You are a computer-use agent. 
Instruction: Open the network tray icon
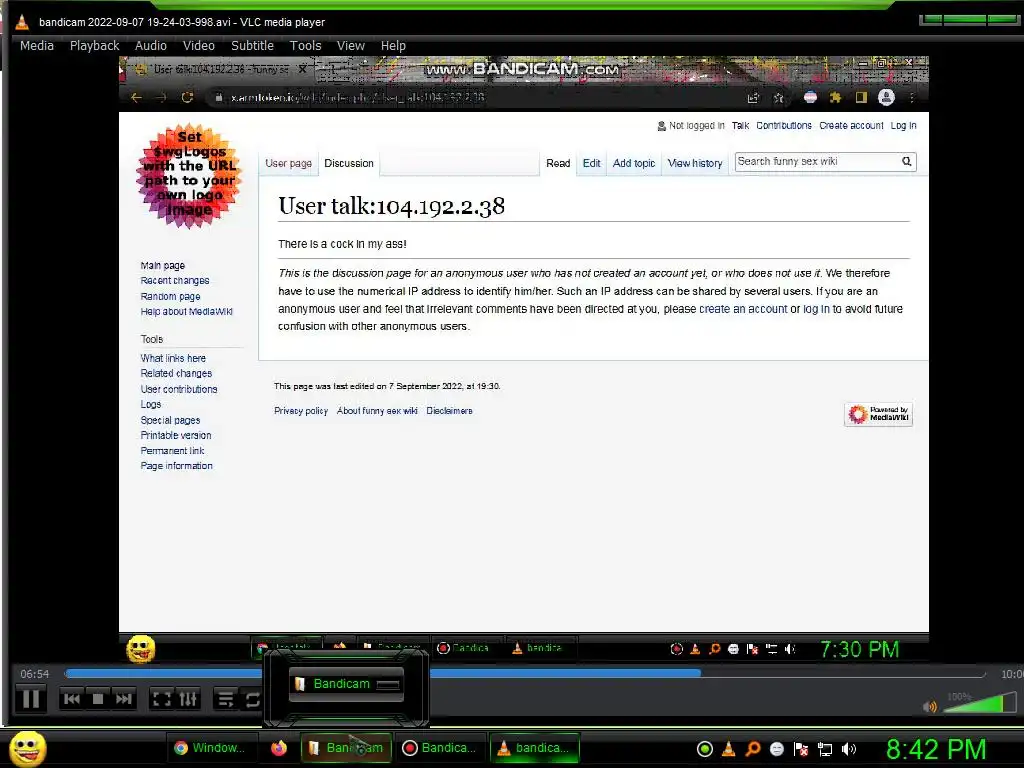coord(825,749)
